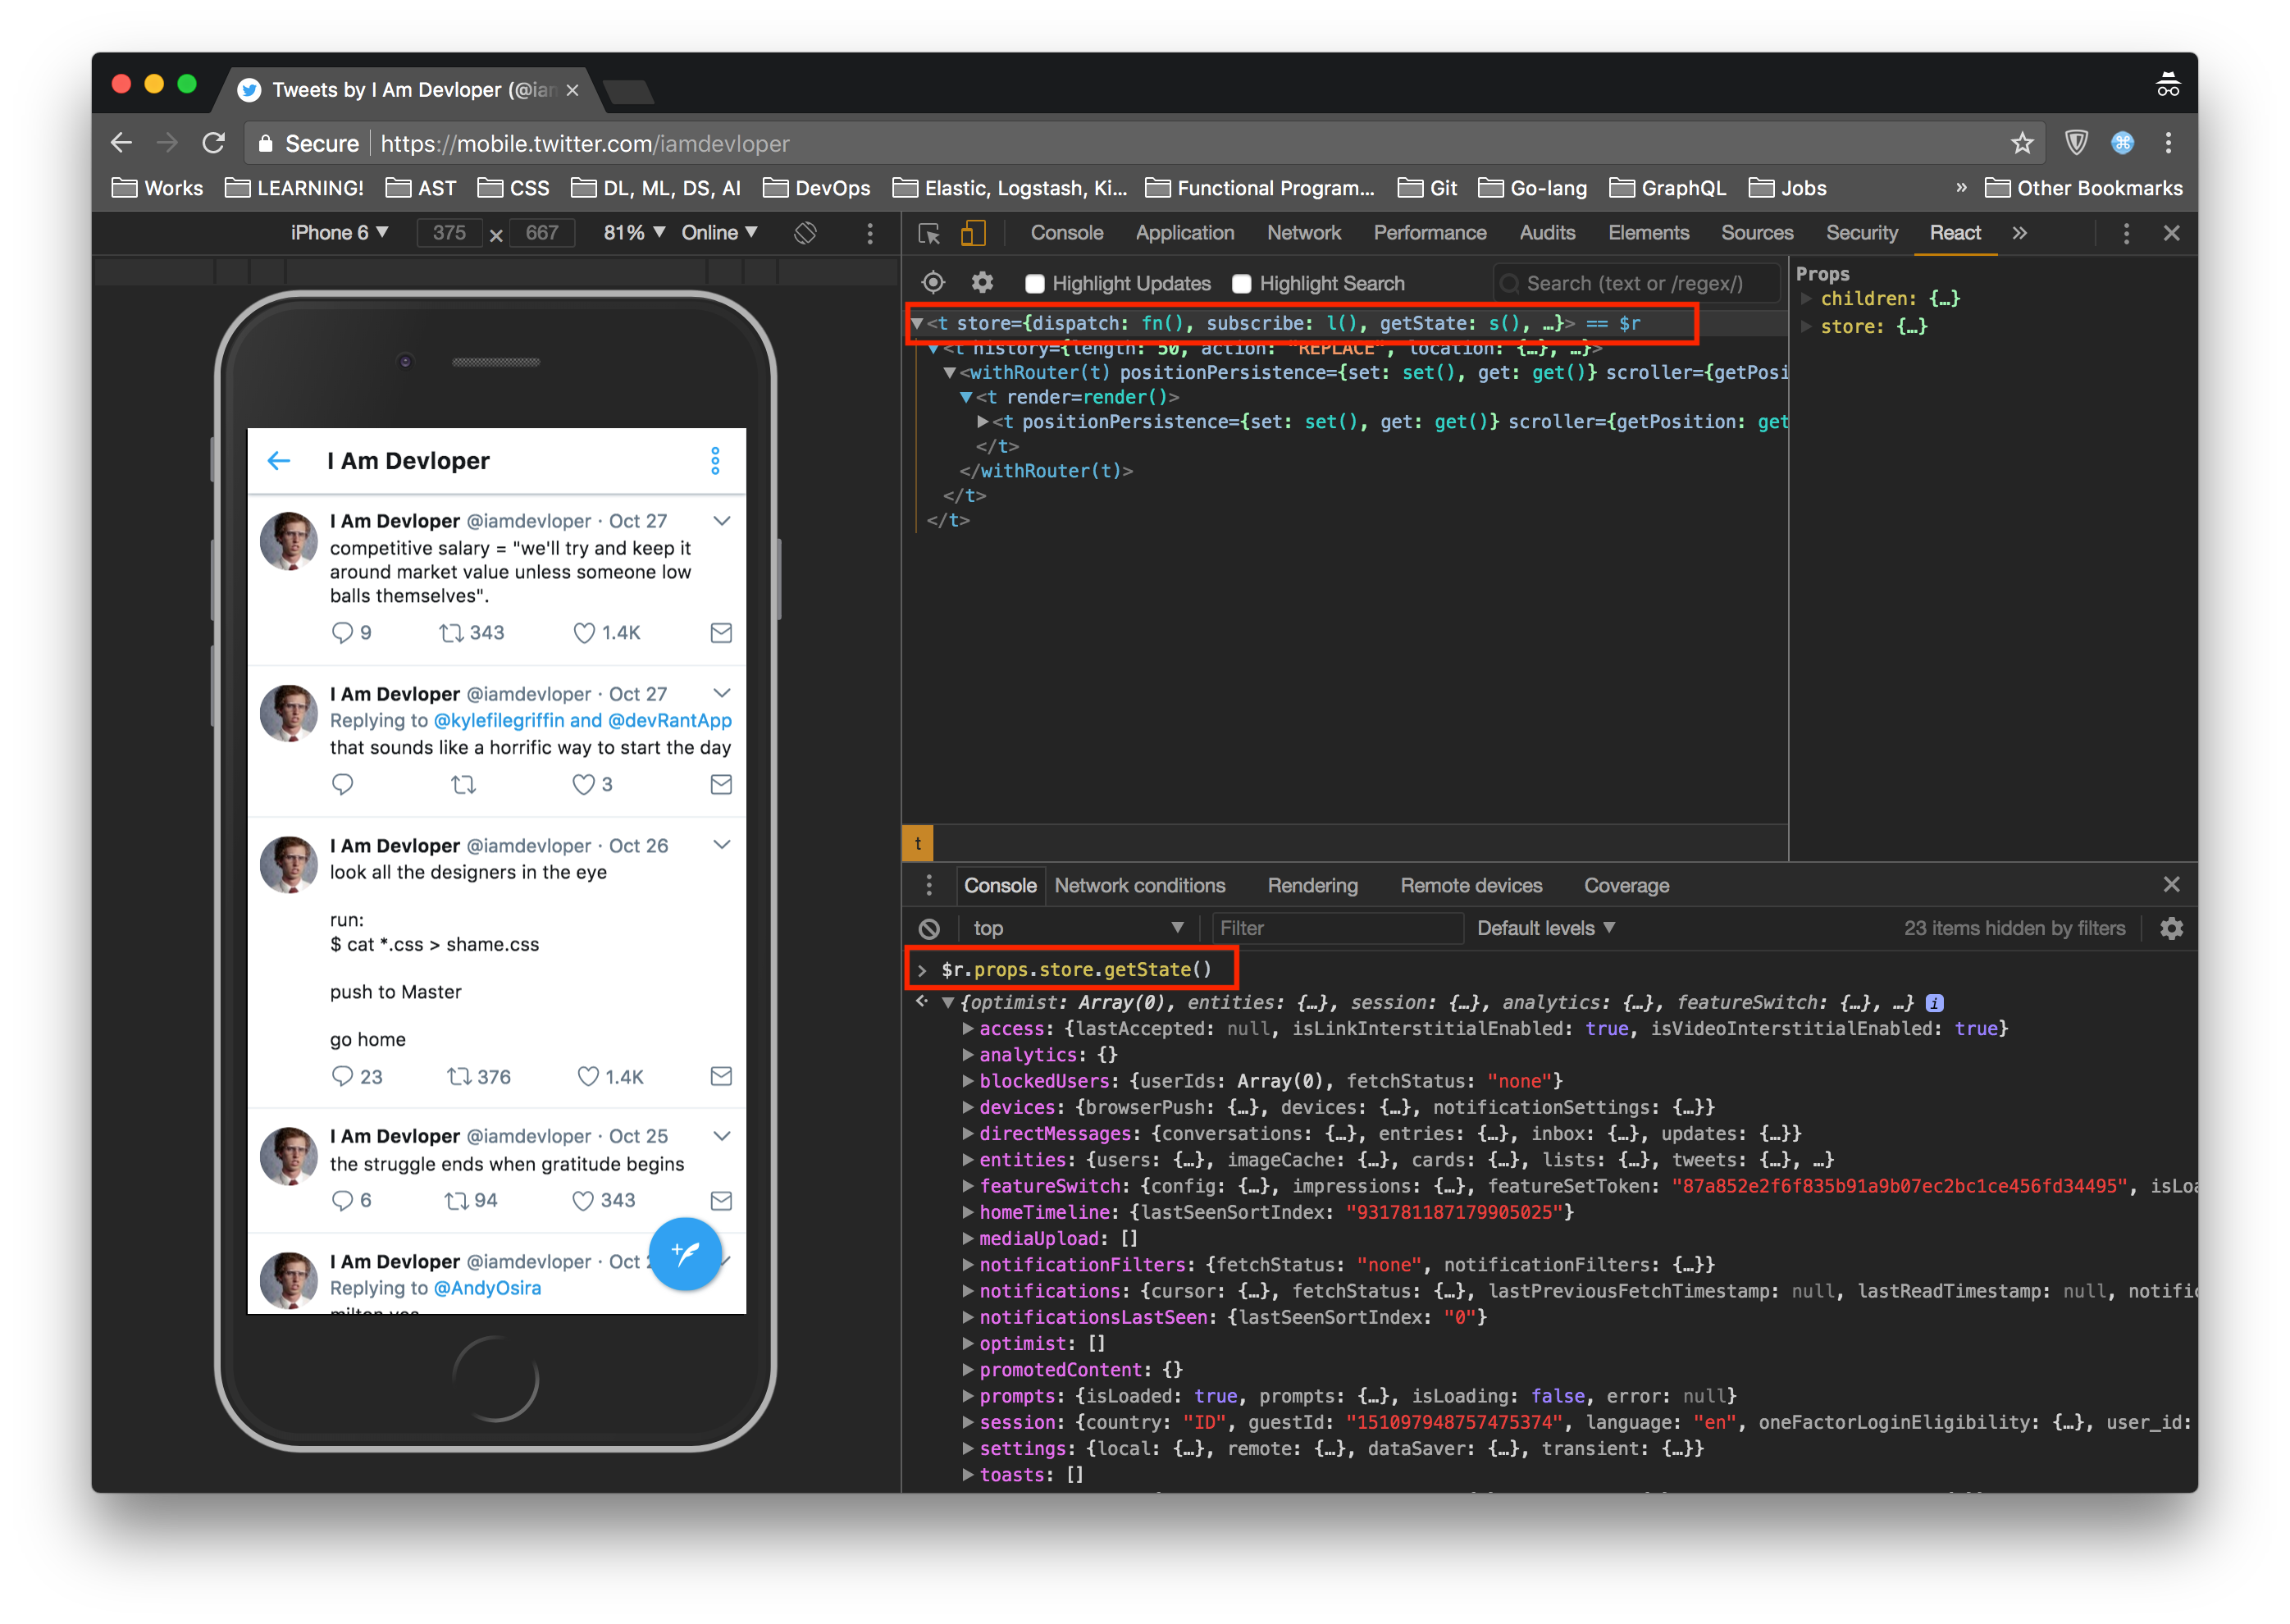Reply to the competitive salary tweet

tap(341, 632)
